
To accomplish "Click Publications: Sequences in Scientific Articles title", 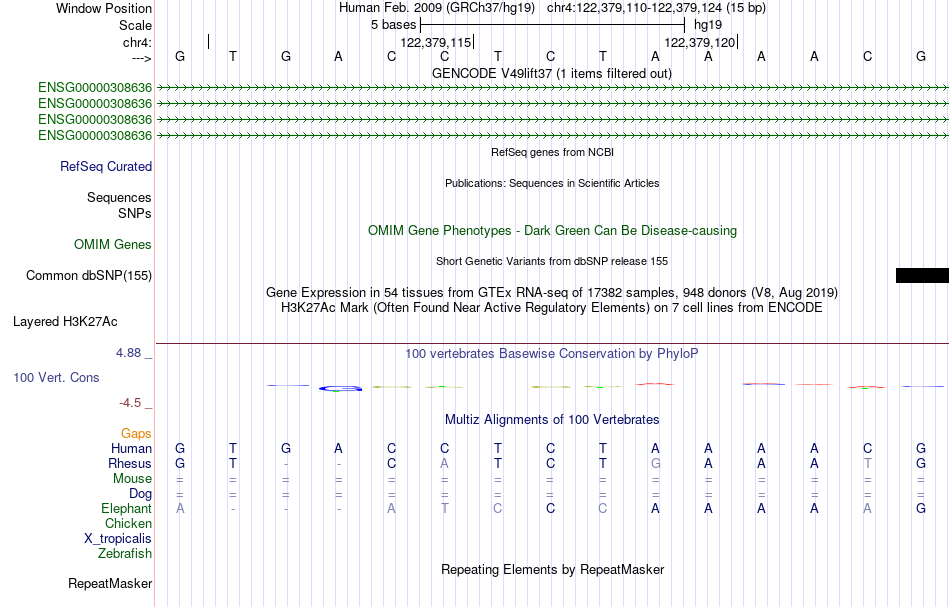I will click(552, 183).
